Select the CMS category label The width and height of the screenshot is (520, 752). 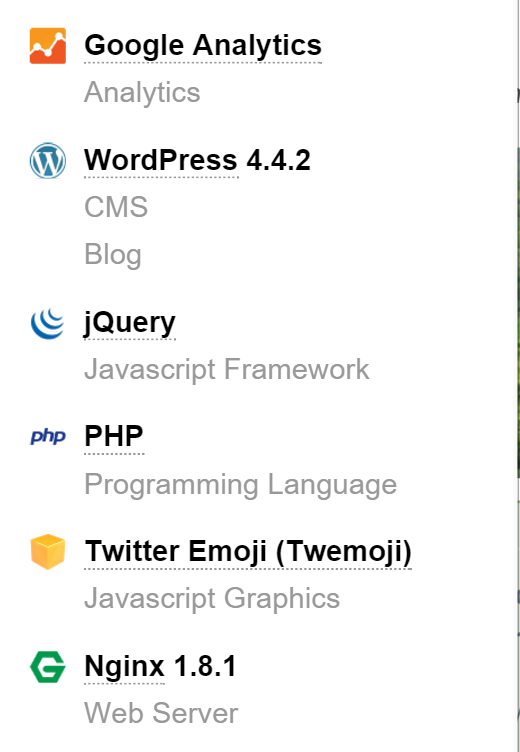point(116,207)
